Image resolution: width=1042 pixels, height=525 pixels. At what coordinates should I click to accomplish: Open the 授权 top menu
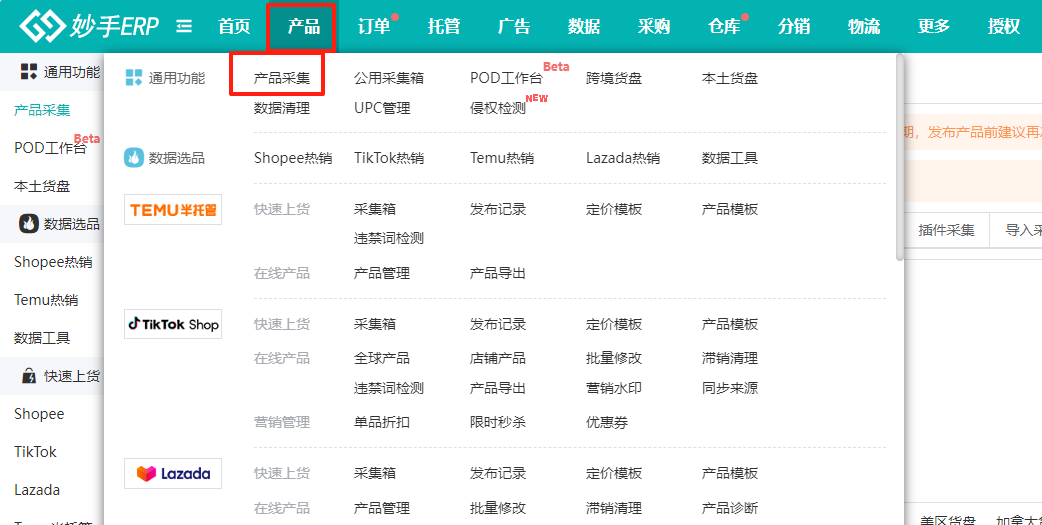click(x=1004, y=26)
